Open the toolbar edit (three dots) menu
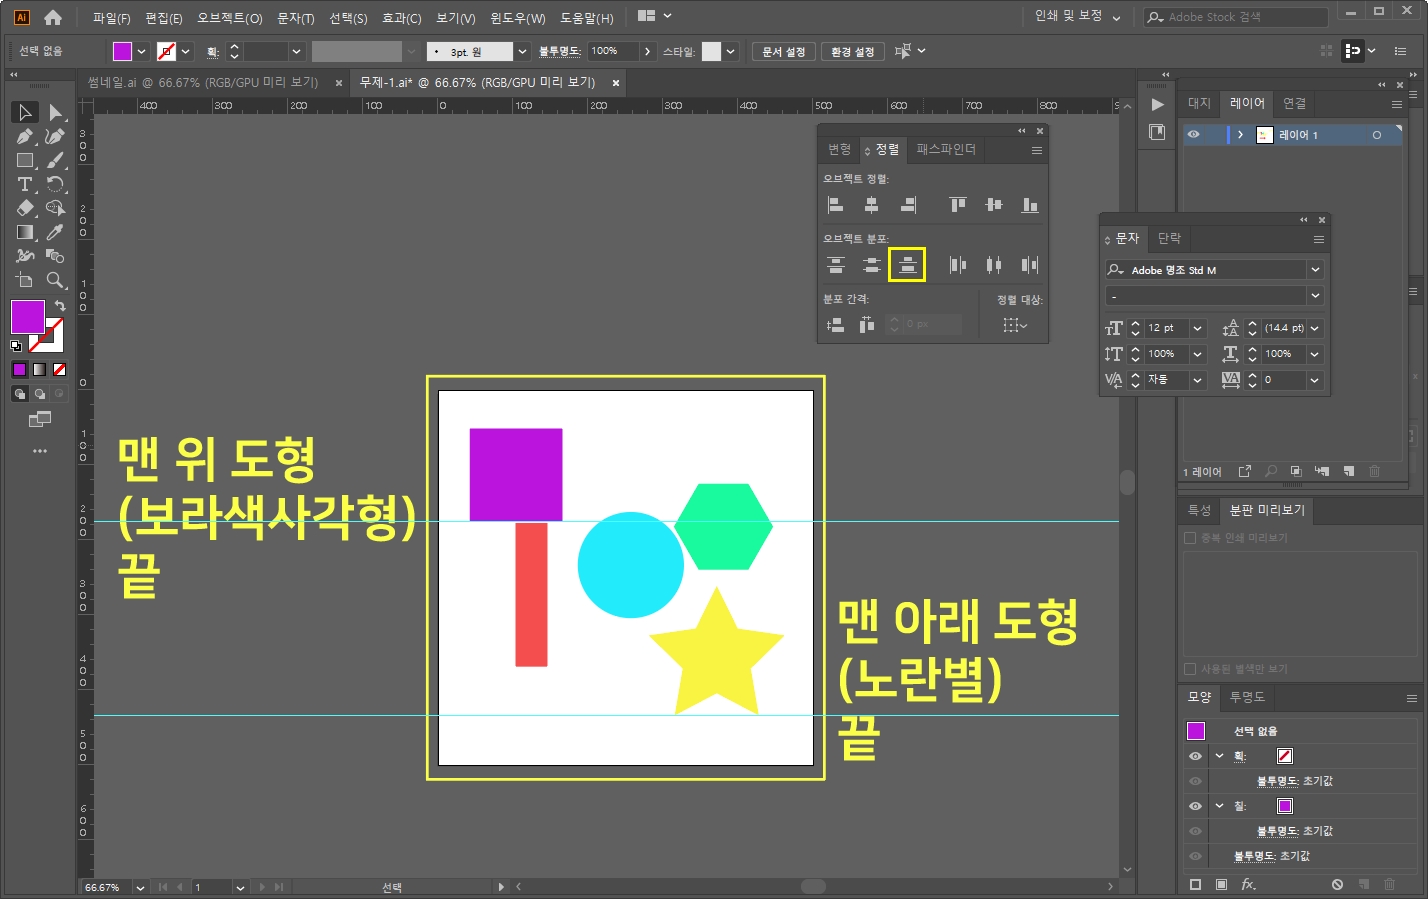This screenshot has height=899, width=1428. 40,451
